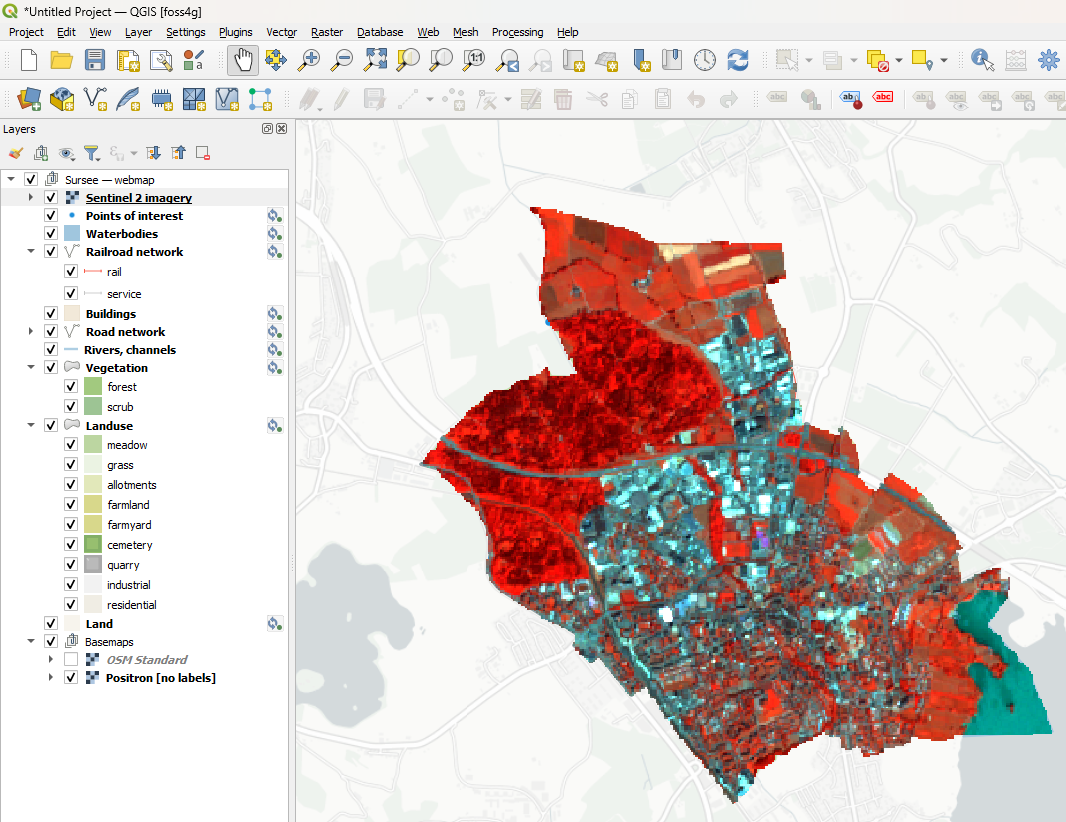Screen dimensions: 1066x822
Task: Expand the Sentinel 2 imagery layer
Action: coord(31,198)
